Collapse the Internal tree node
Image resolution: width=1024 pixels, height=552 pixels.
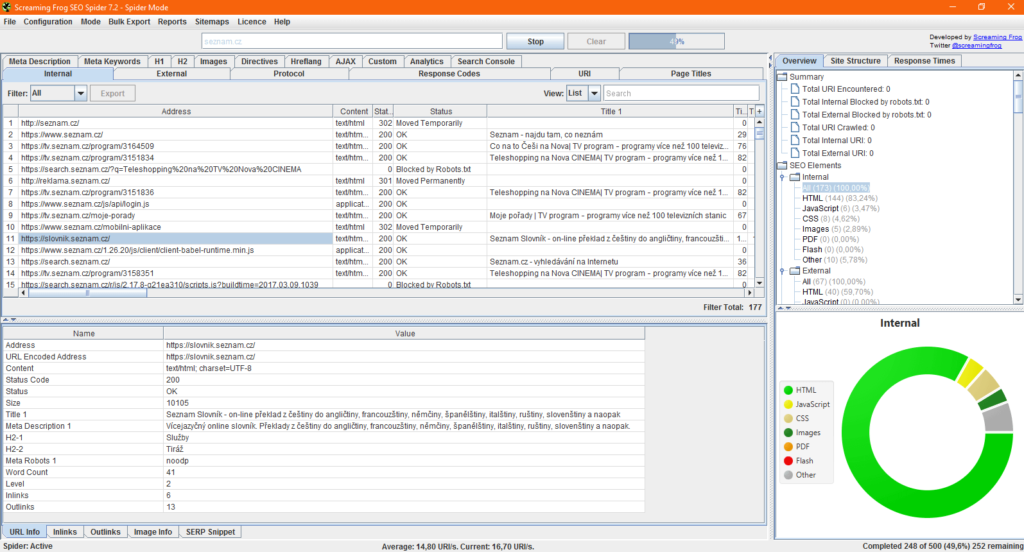point(782,177)
